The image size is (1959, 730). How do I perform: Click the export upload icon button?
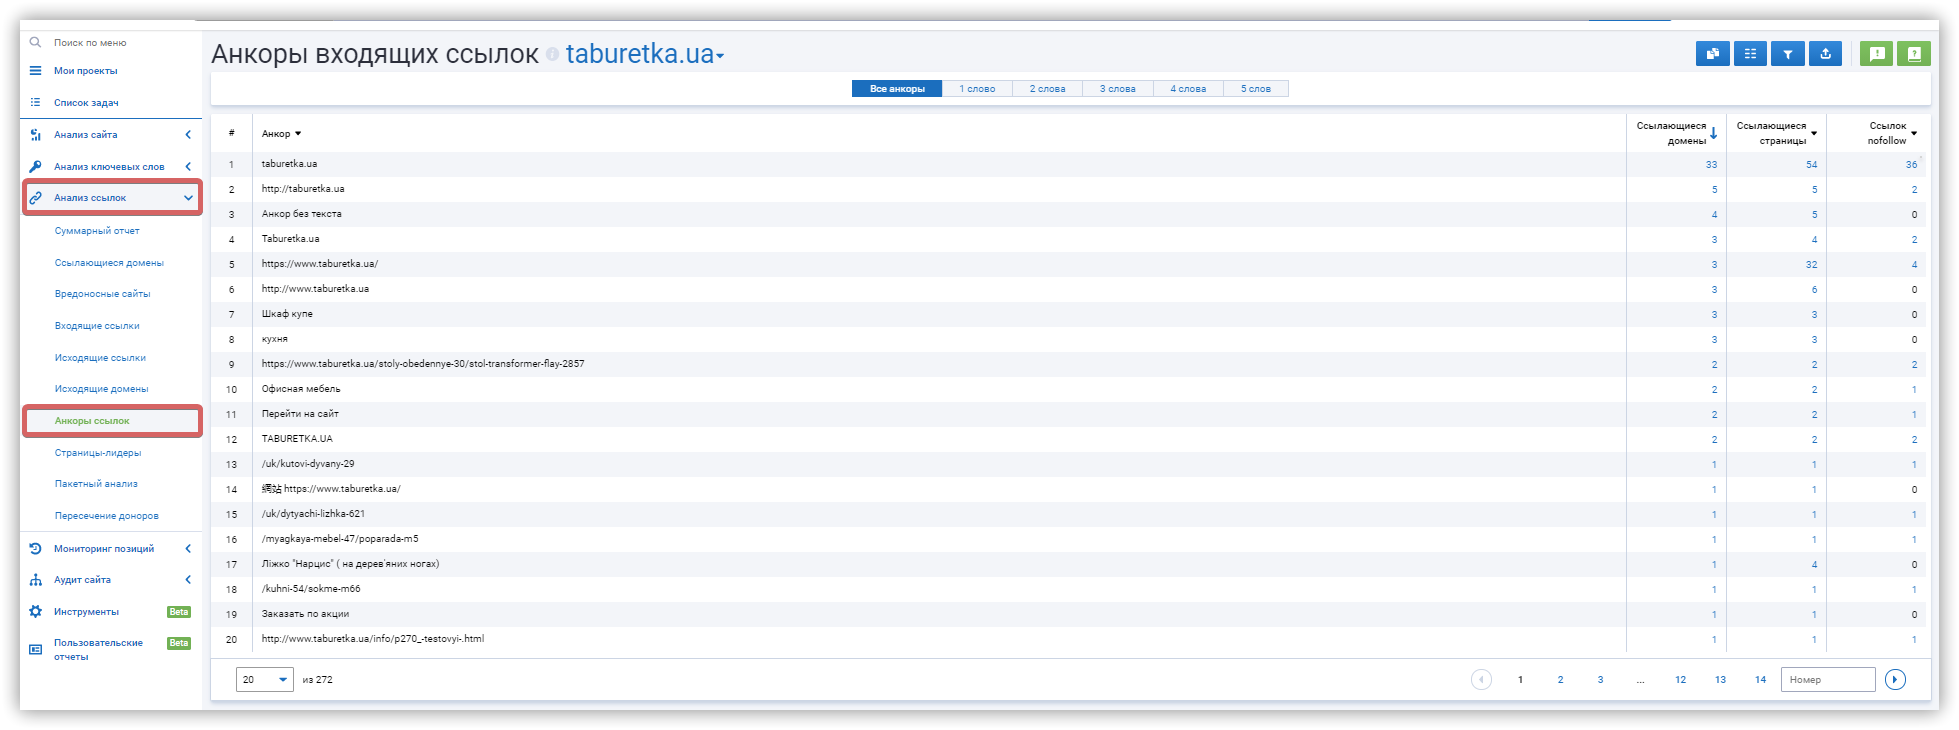[x=1826, y=54]
